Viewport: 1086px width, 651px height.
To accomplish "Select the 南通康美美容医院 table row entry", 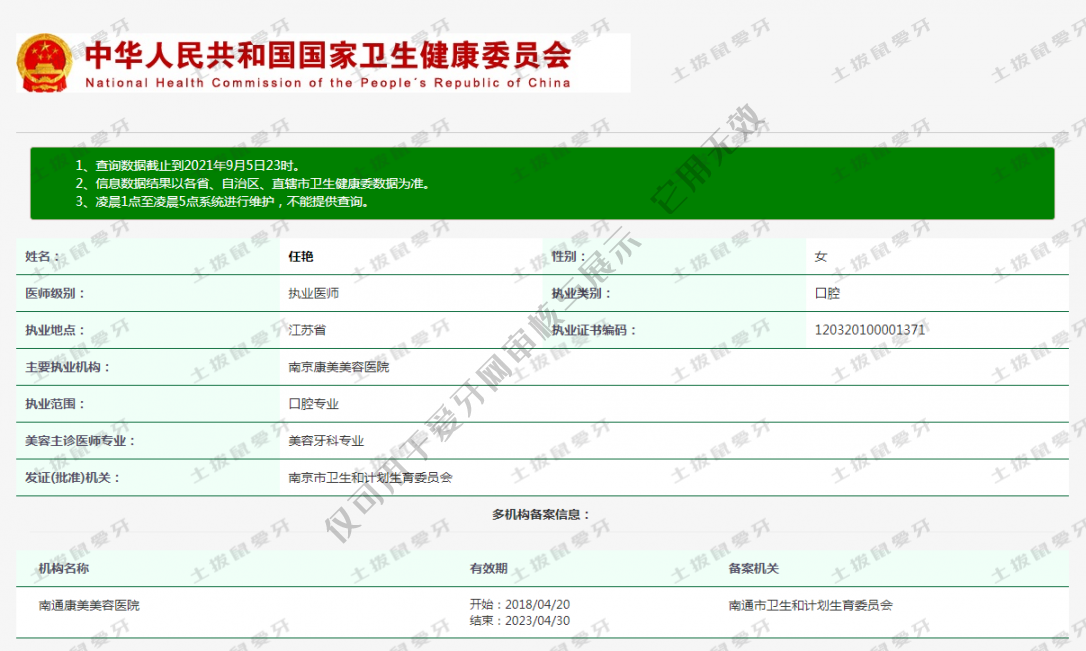I will coord(89,606).
